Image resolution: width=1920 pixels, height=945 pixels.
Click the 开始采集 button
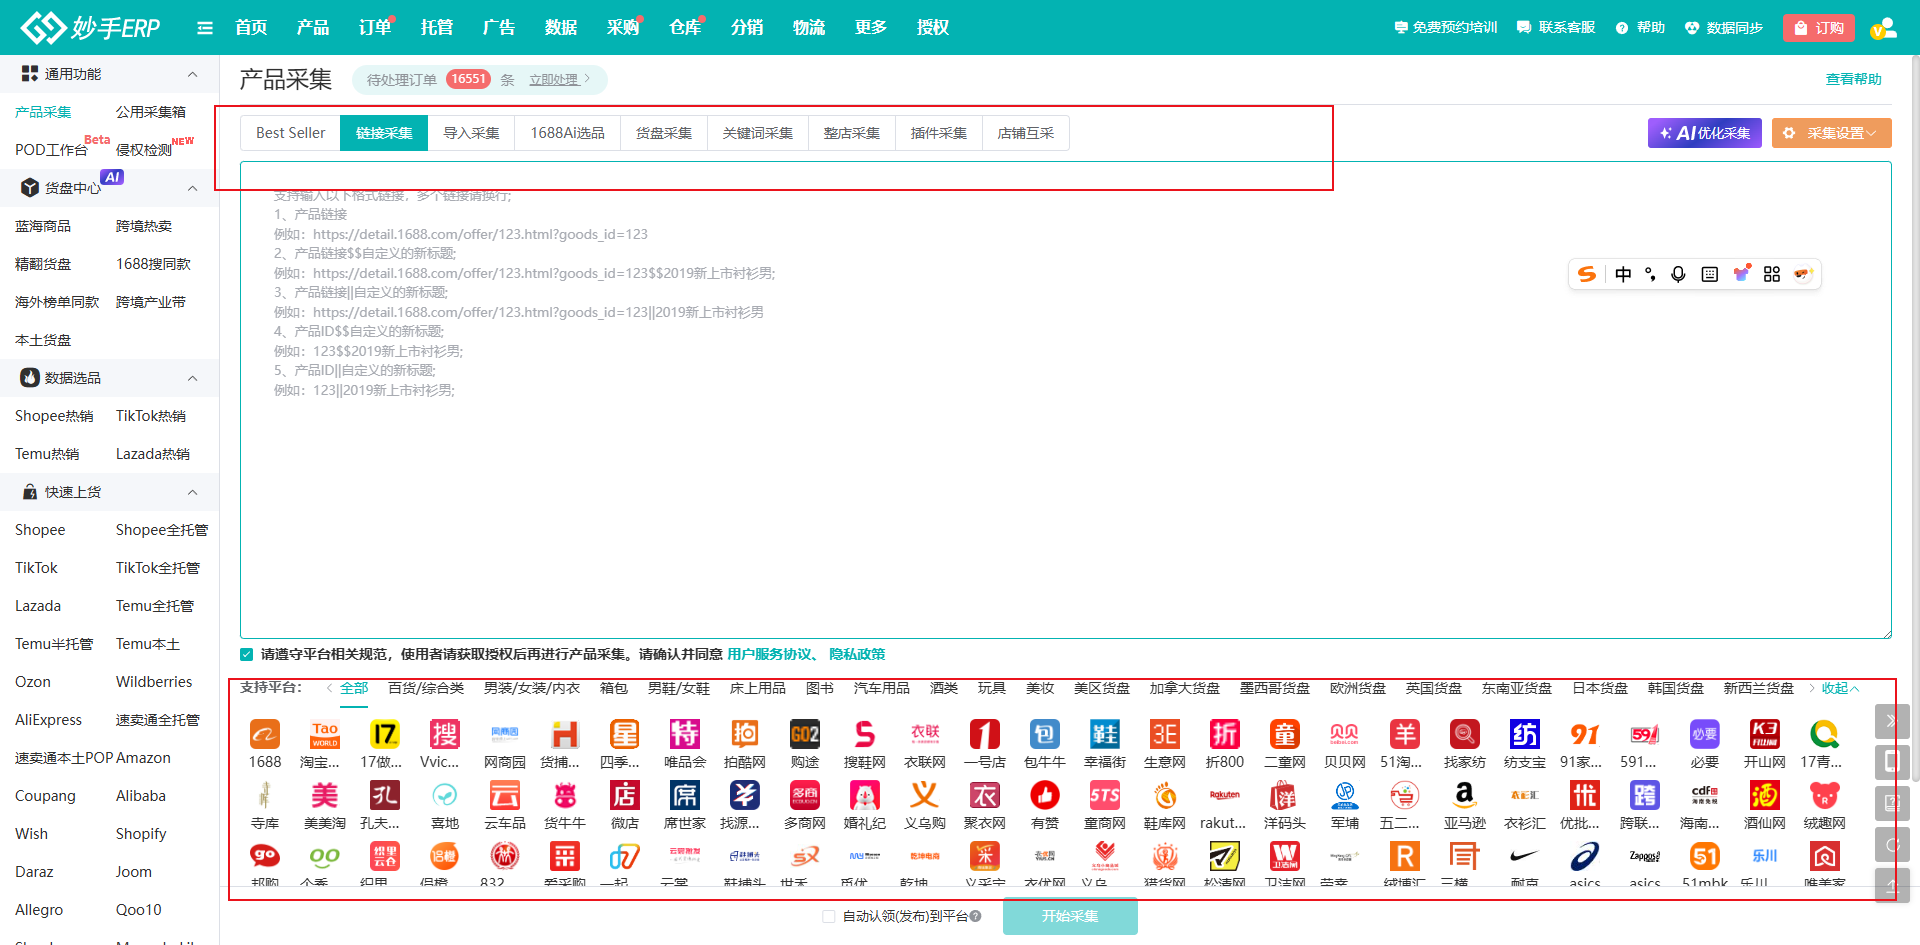click(1070, 916)
